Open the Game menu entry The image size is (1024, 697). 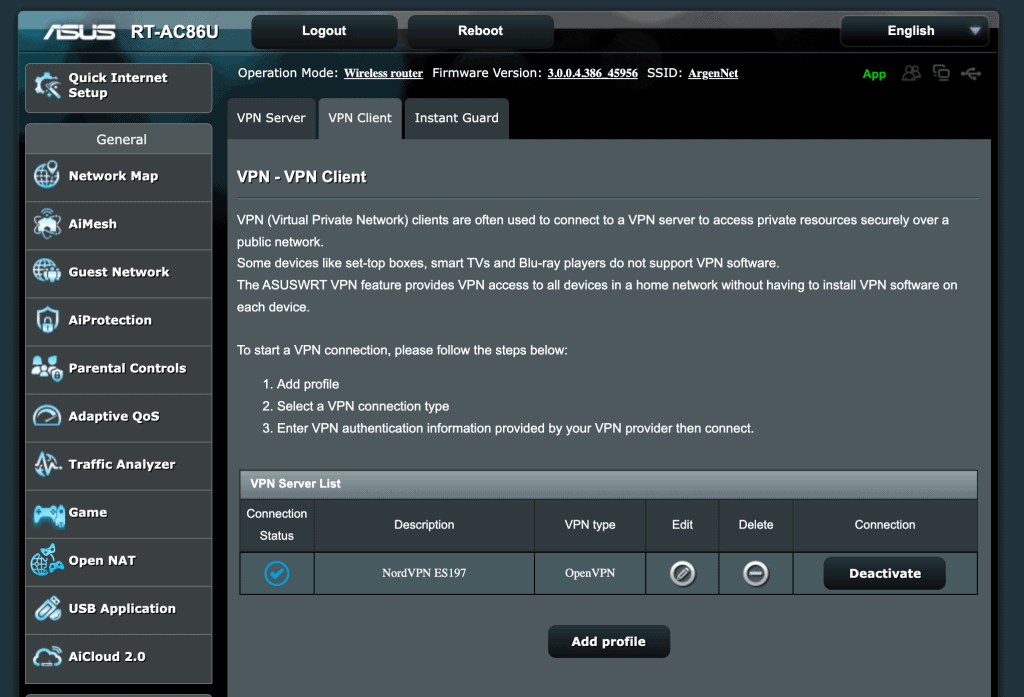click(119, 513)
